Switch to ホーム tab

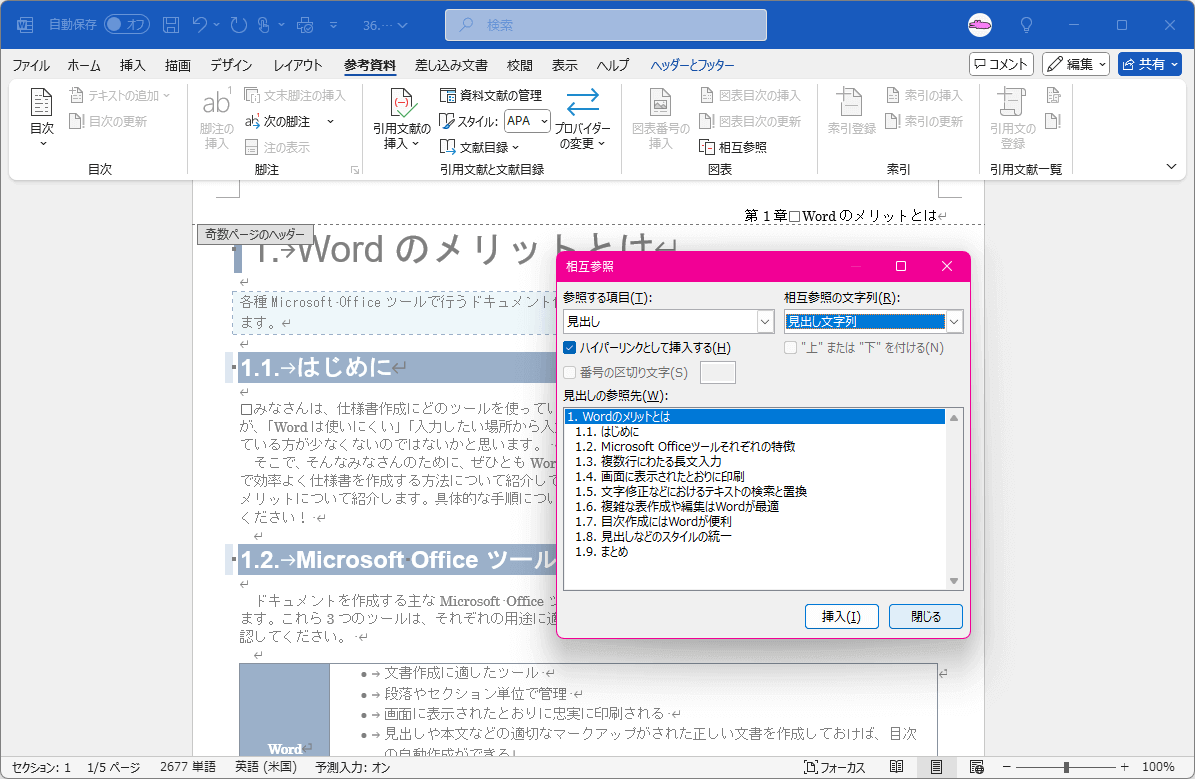pos(84,66)
